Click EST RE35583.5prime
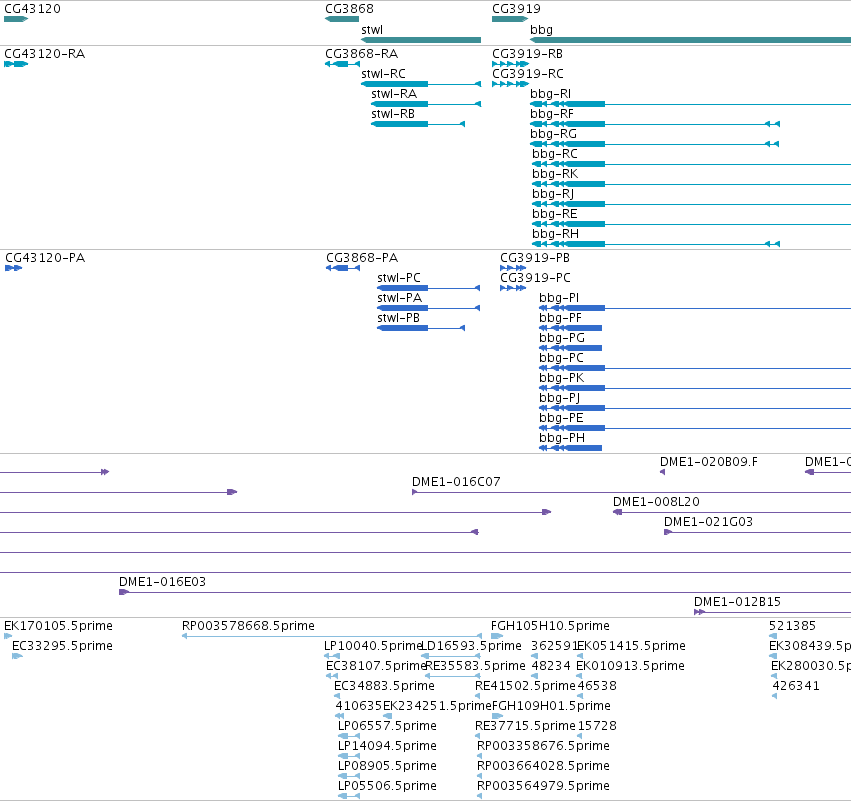The width and height of the screenshot is (851, 801). tap(453, 676)
